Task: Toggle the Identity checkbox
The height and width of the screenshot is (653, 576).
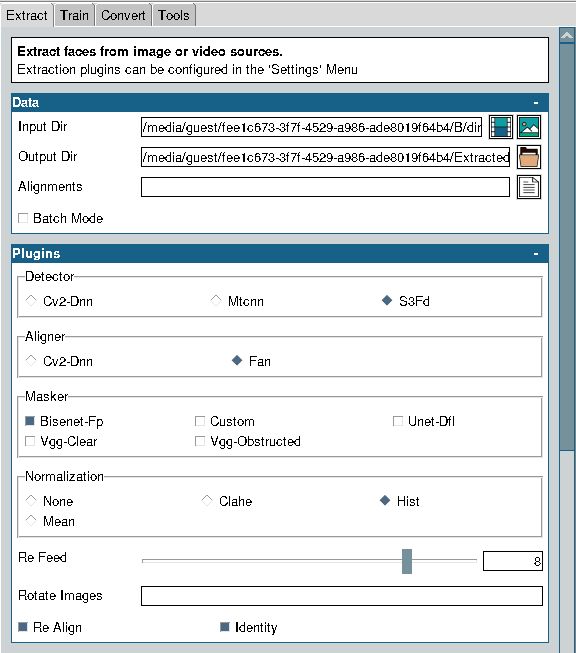Action: [x=225, y=627]
